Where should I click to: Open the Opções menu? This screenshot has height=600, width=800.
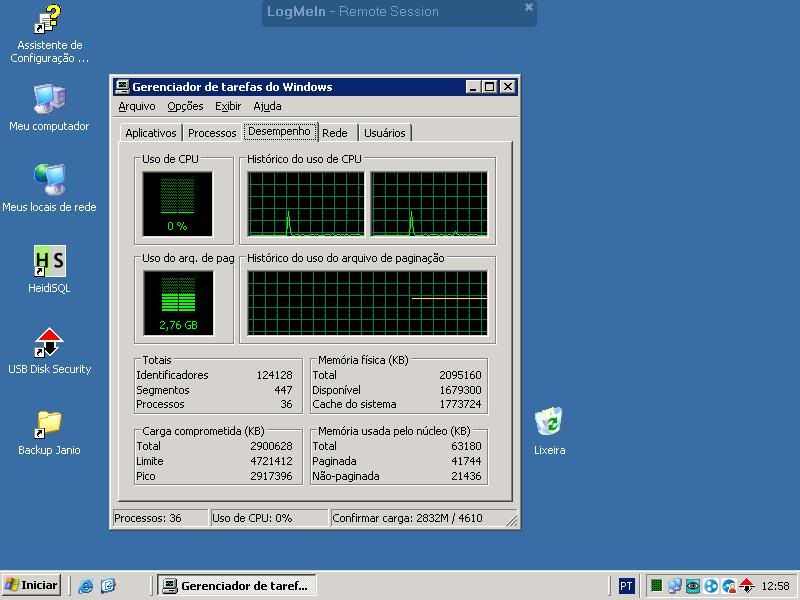pyautogui.click(x=185, y=106)
